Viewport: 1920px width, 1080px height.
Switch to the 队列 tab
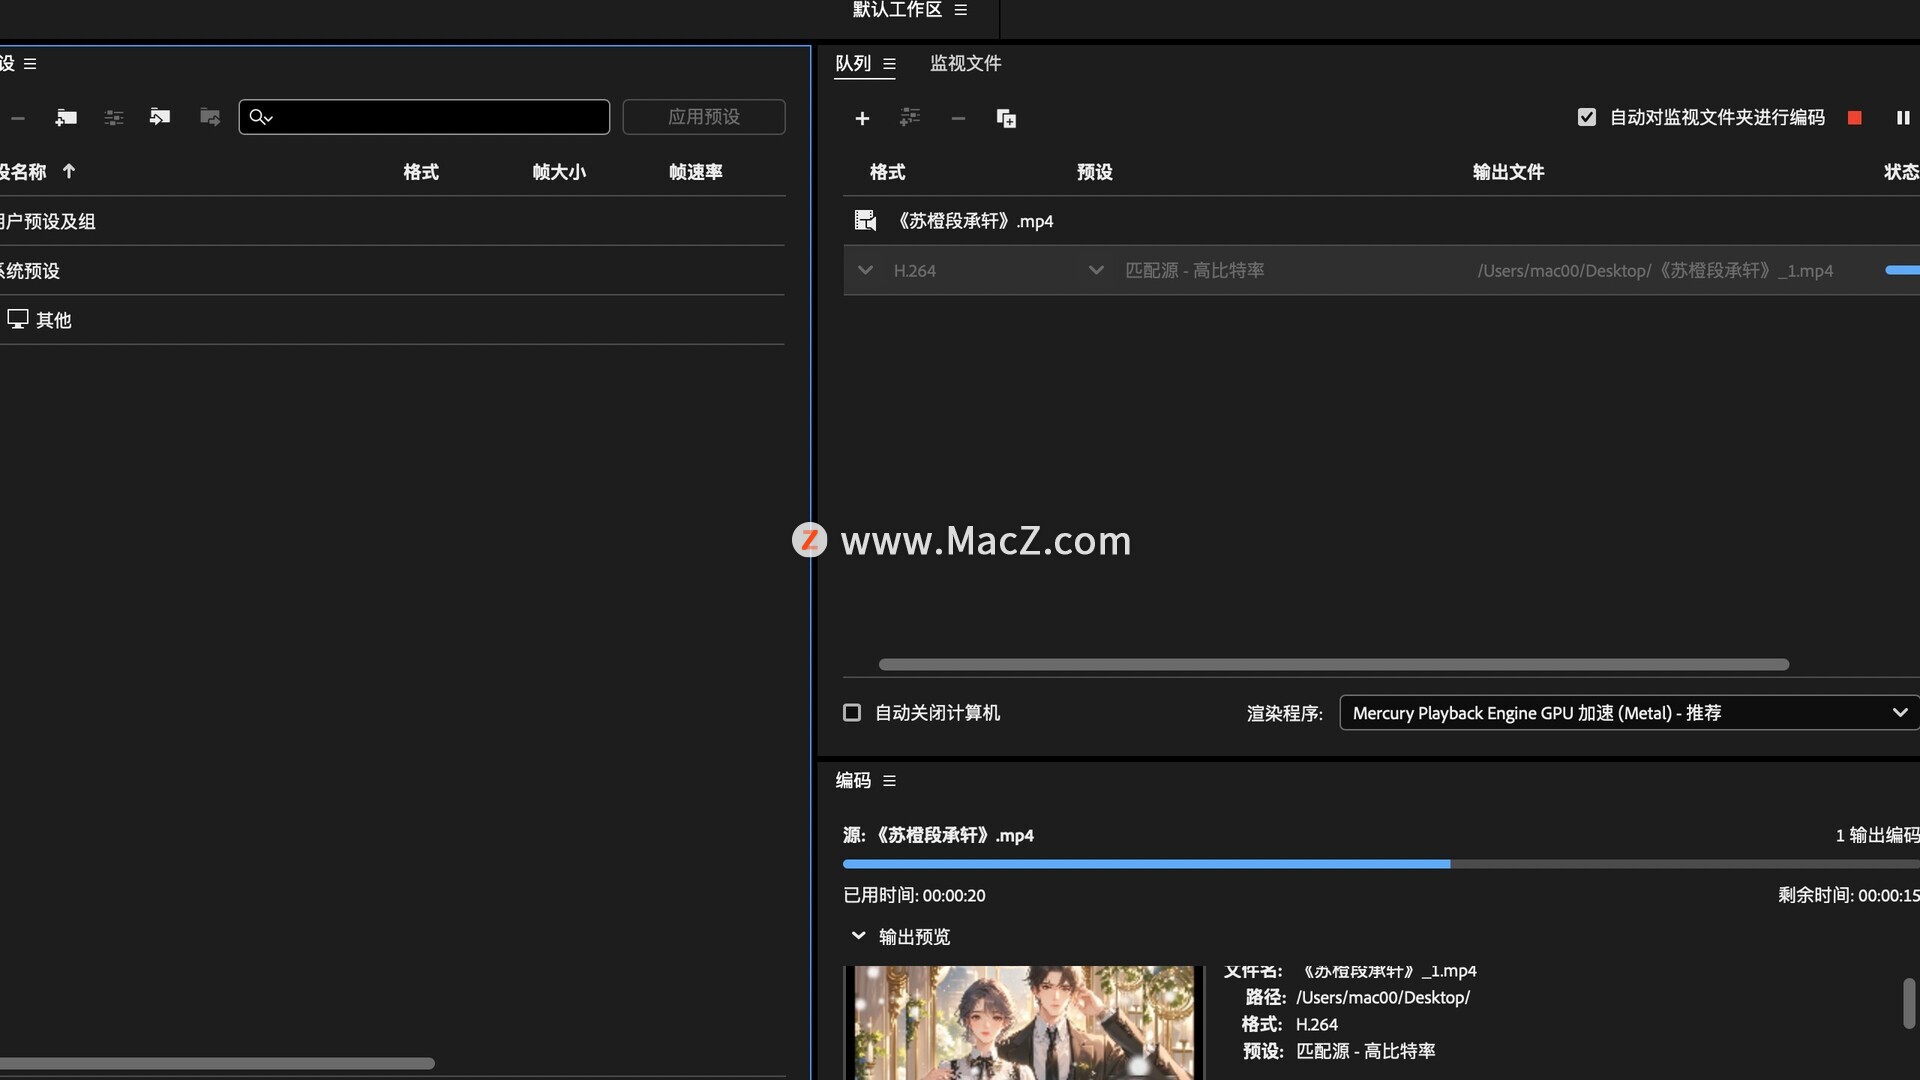click(x=853, y=64)
